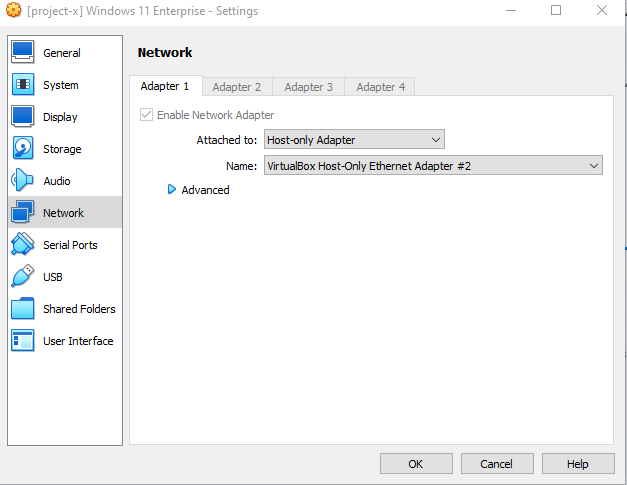Select the Audio speaker icon
The width and height of the screenshot is (627, 485).
pos(23,181)
